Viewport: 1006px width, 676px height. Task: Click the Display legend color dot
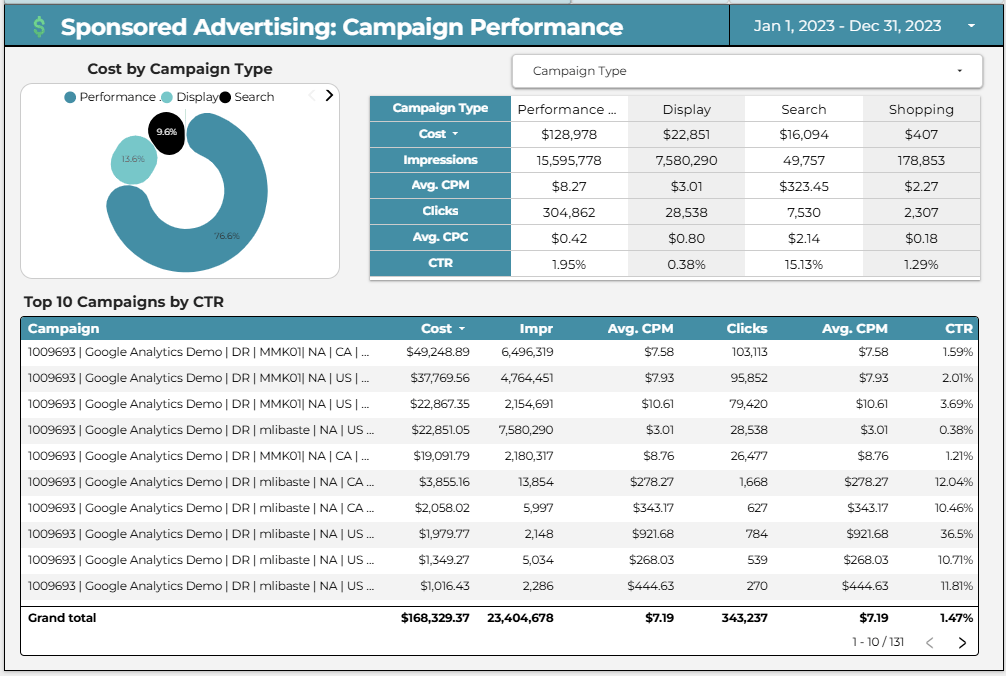(167, 97)
